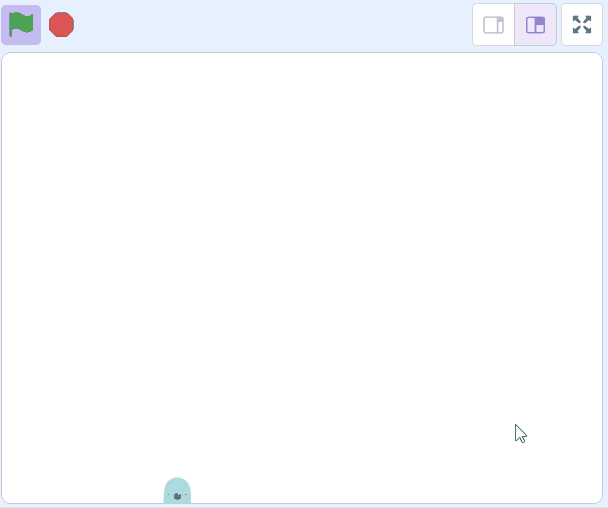
Task: Halt all scripts with the red octagon
Action: [x=61, y=25]
